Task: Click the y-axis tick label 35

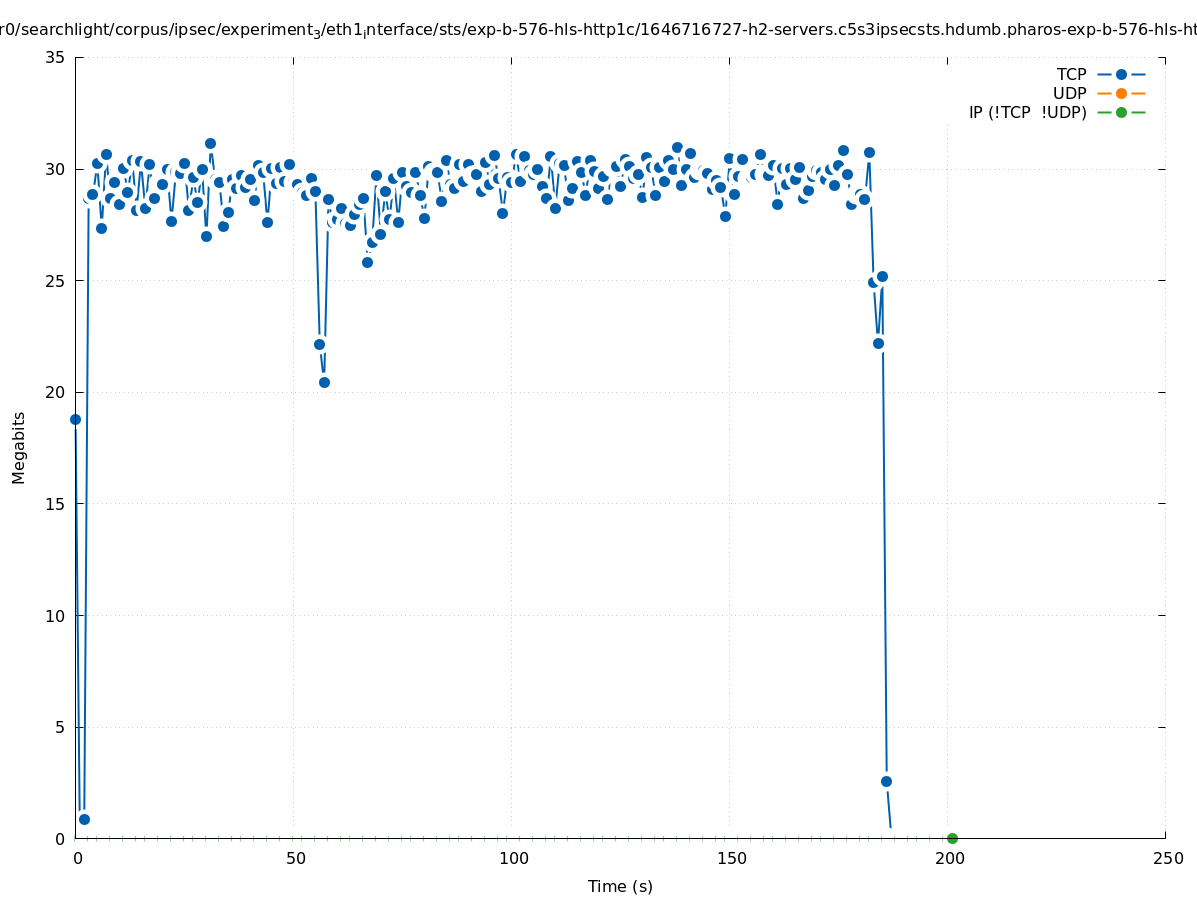Action: click(56, 57)
